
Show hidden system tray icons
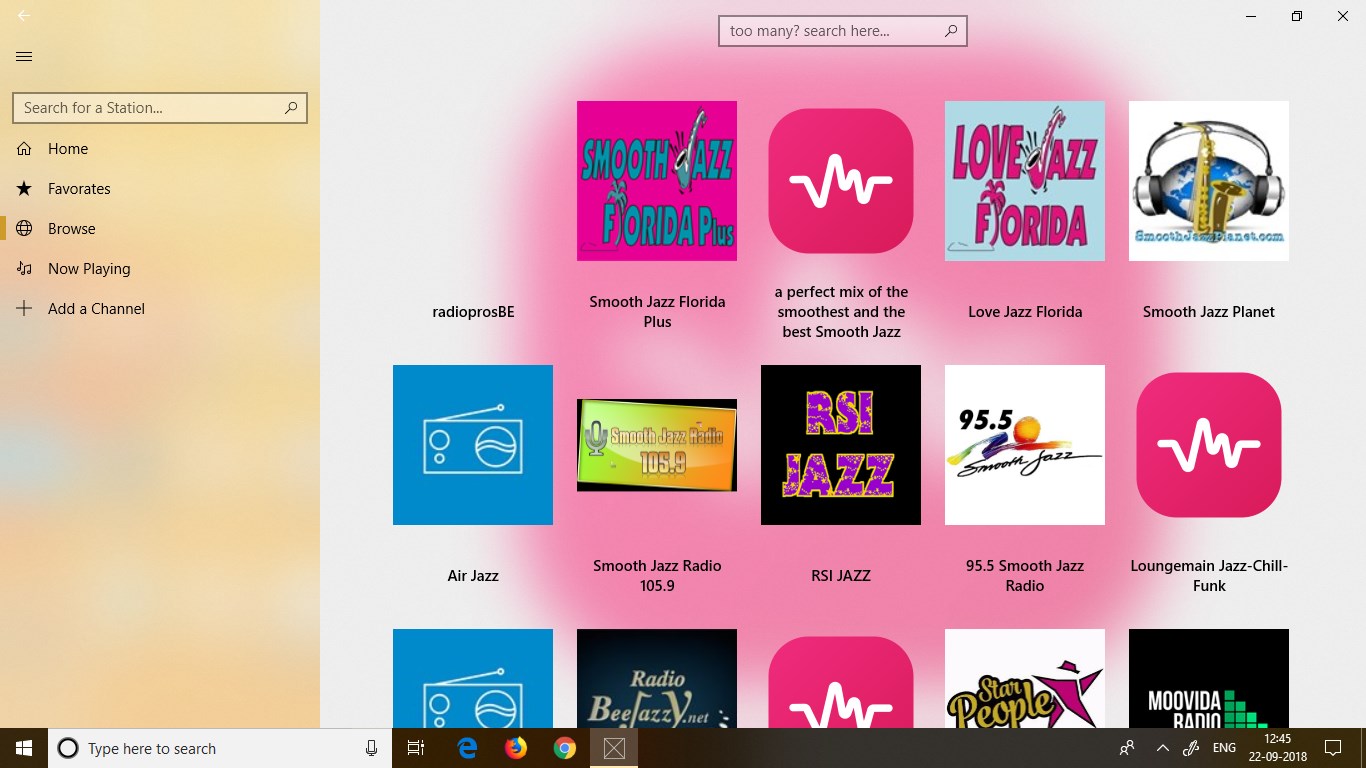pos(1162,748)
